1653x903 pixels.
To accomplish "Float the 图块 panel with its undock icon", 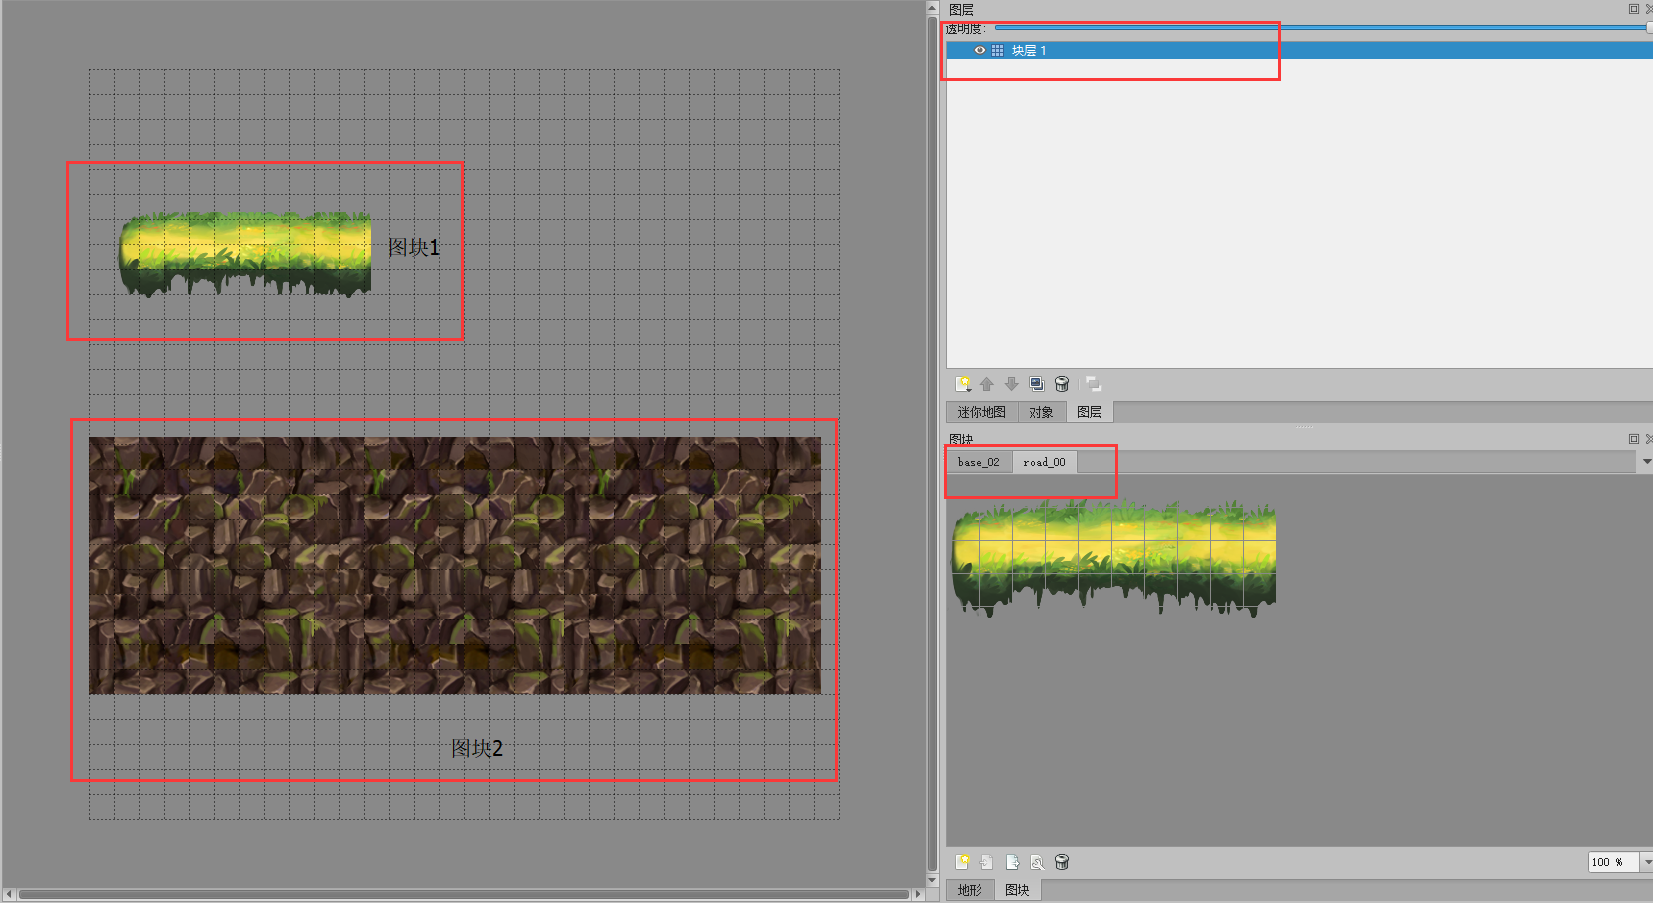I will click(x=1634, y=439).
